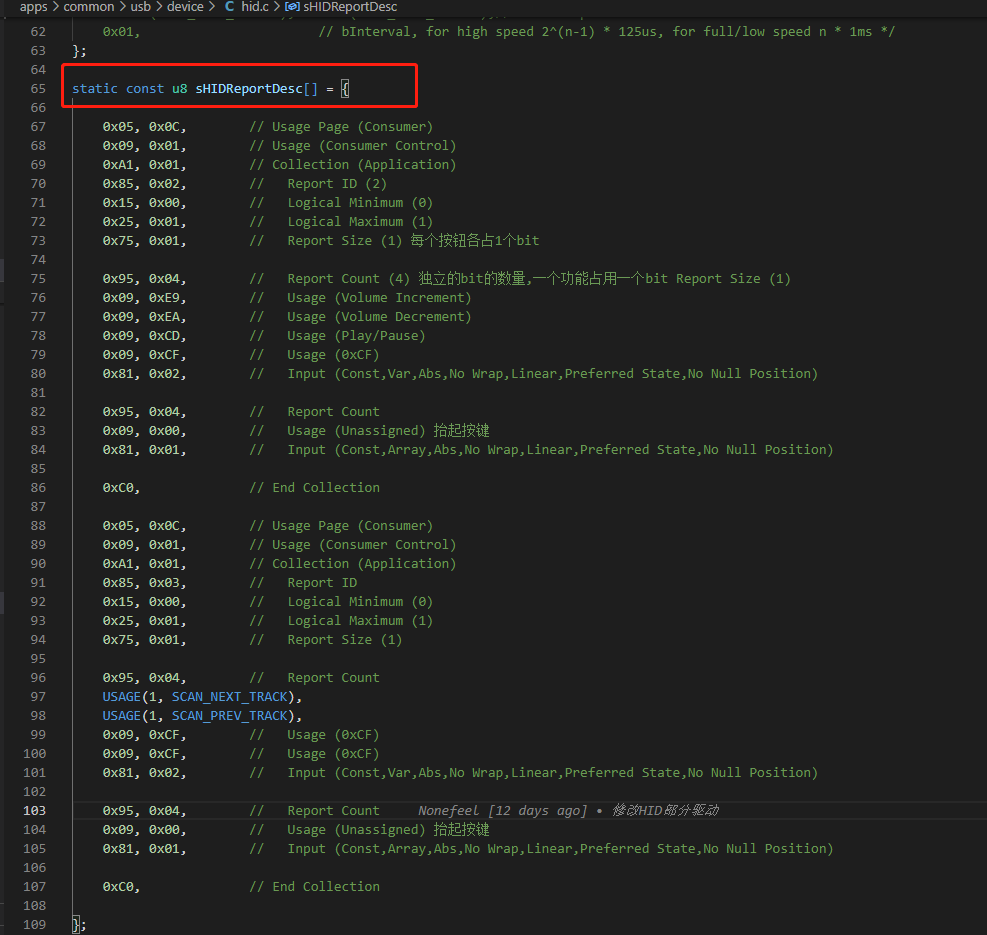The height and width of the screenshot is (935, 987).
Task: Select the sHIDReportDesc breadcrumb symbol
Action: 350,7
